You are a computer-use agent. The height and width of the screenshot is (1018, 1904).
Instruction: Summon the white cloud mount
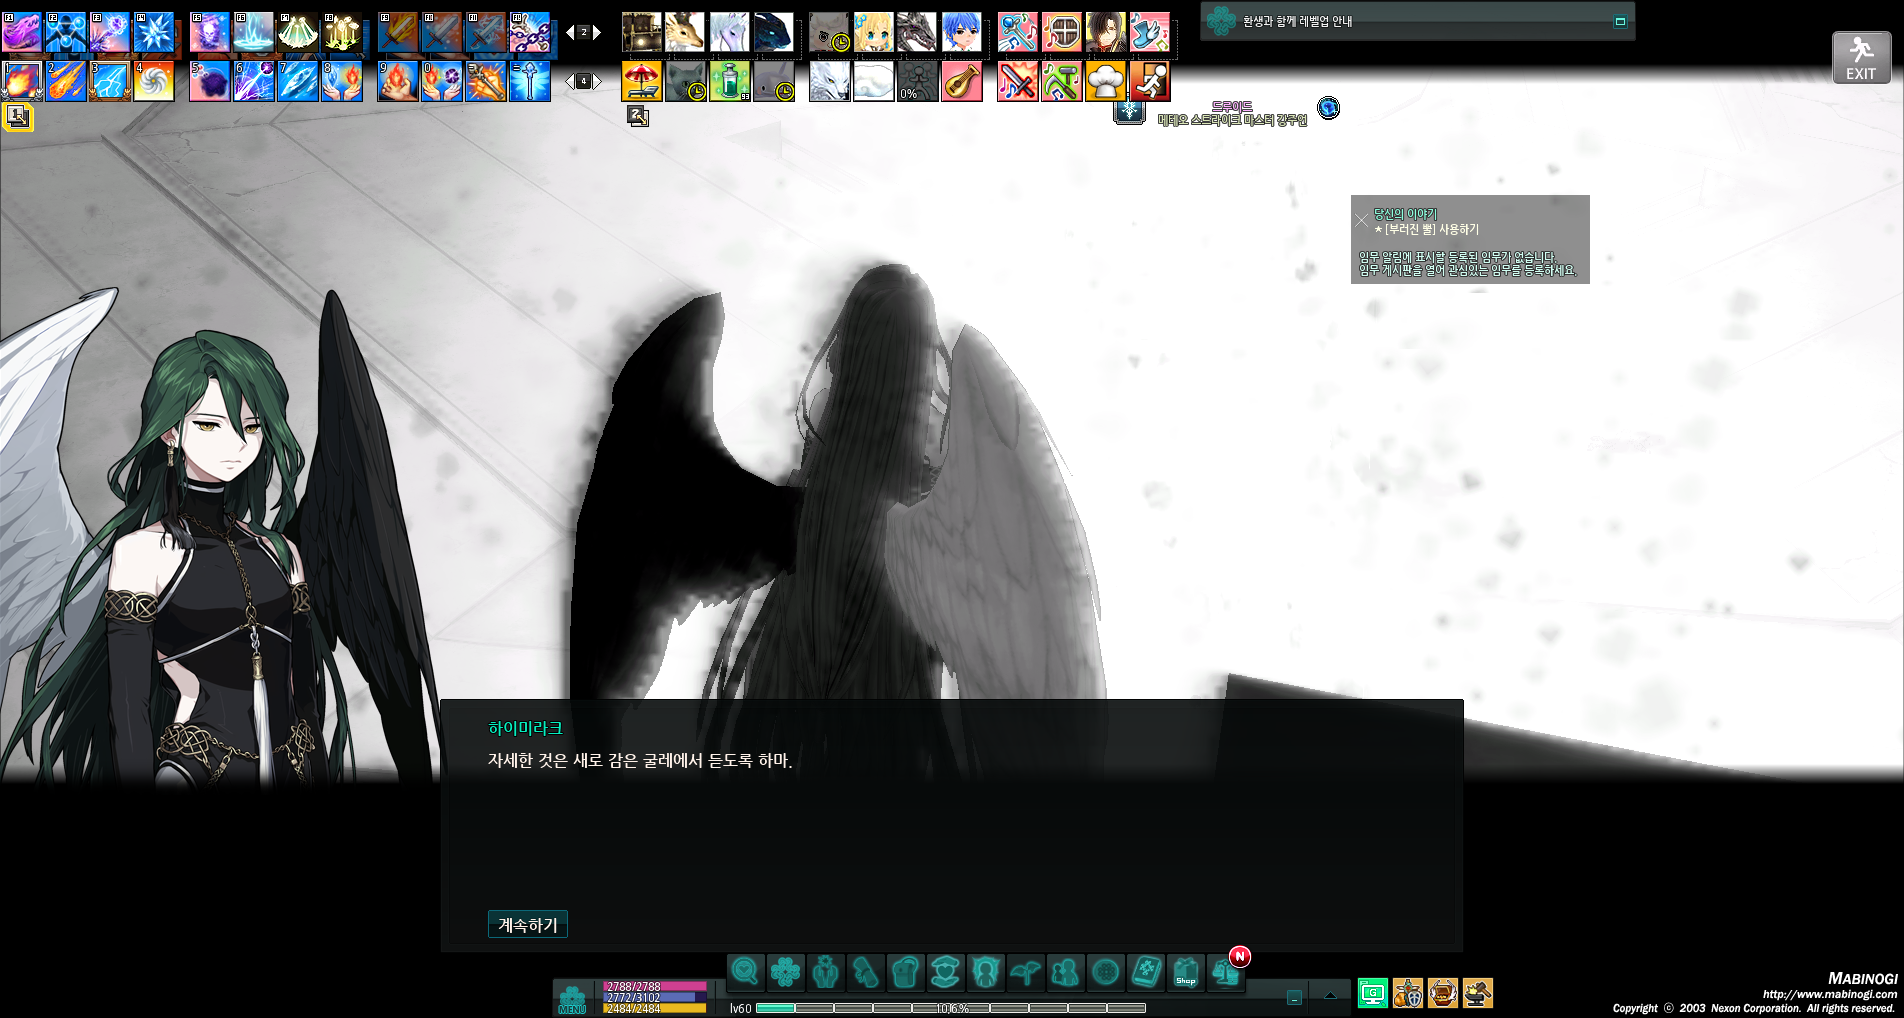(x=873, y=81)
